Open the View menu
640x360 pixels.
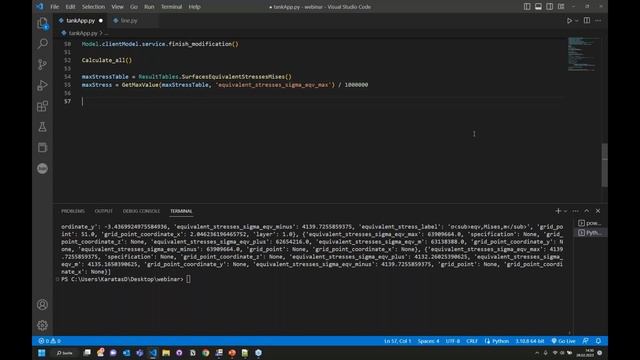117,7
